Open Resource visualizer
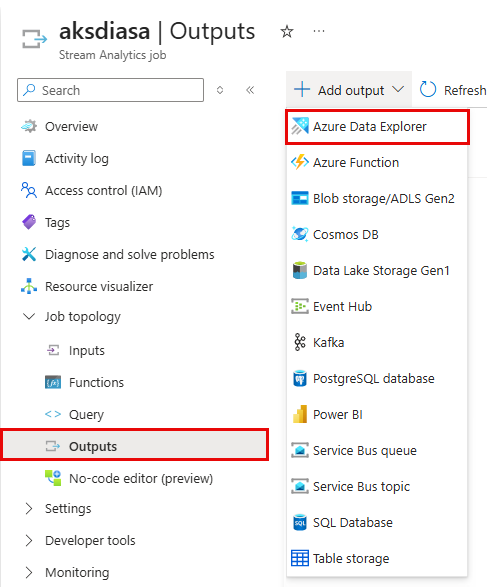This screenshot has width=487, height=587. (99, 286)
